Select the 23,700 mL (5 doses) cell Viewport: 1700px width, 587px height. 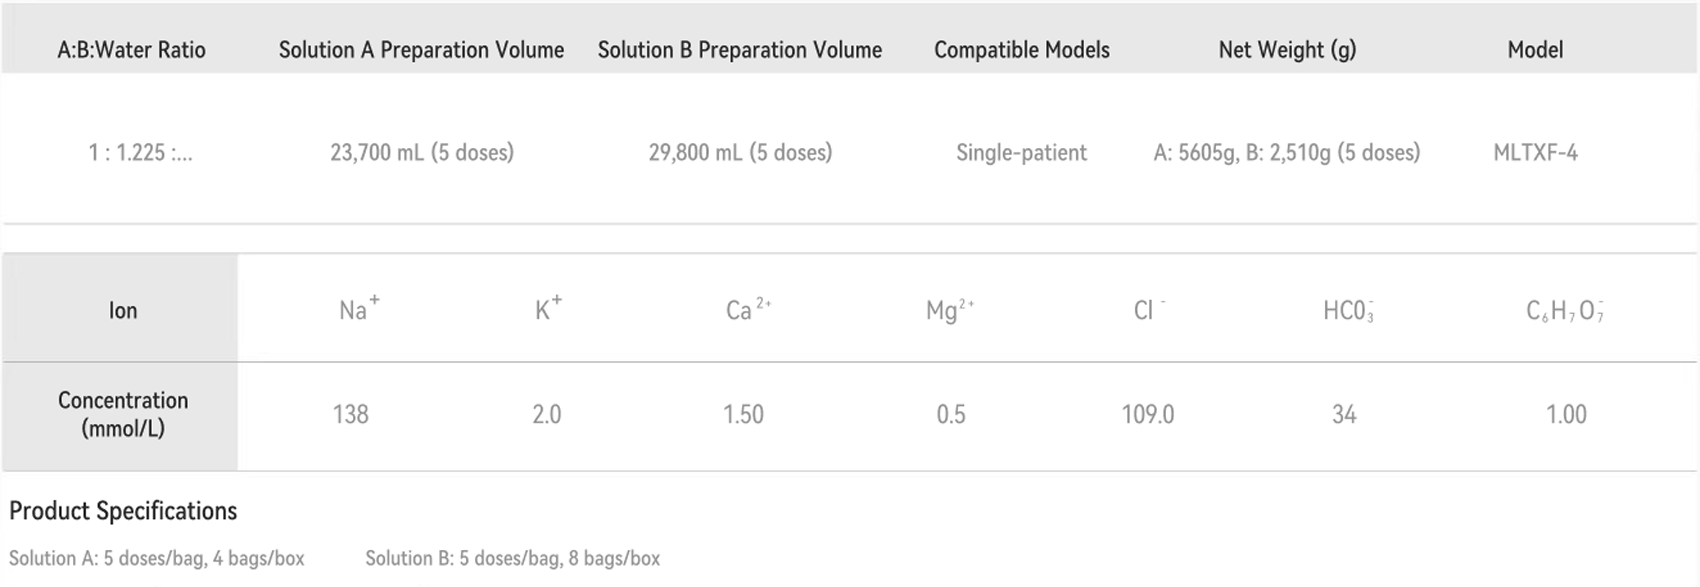tap(422, 153)
